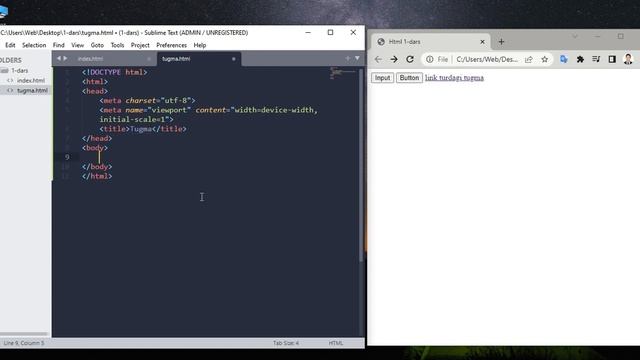This screenshot has height=360, width=640.
Task: Go to next tab with right arrow
Action: pos(65,58)
